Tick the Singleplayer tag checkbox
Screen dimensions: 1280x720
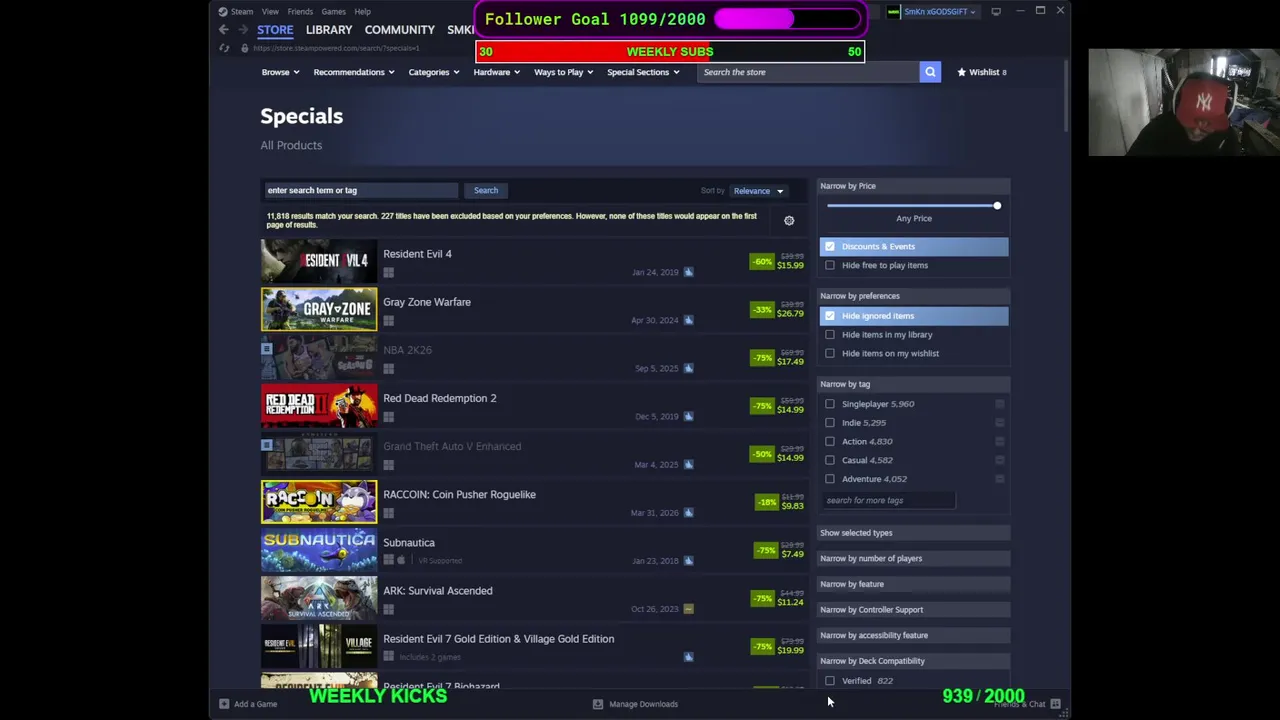[x=830, y=404]
